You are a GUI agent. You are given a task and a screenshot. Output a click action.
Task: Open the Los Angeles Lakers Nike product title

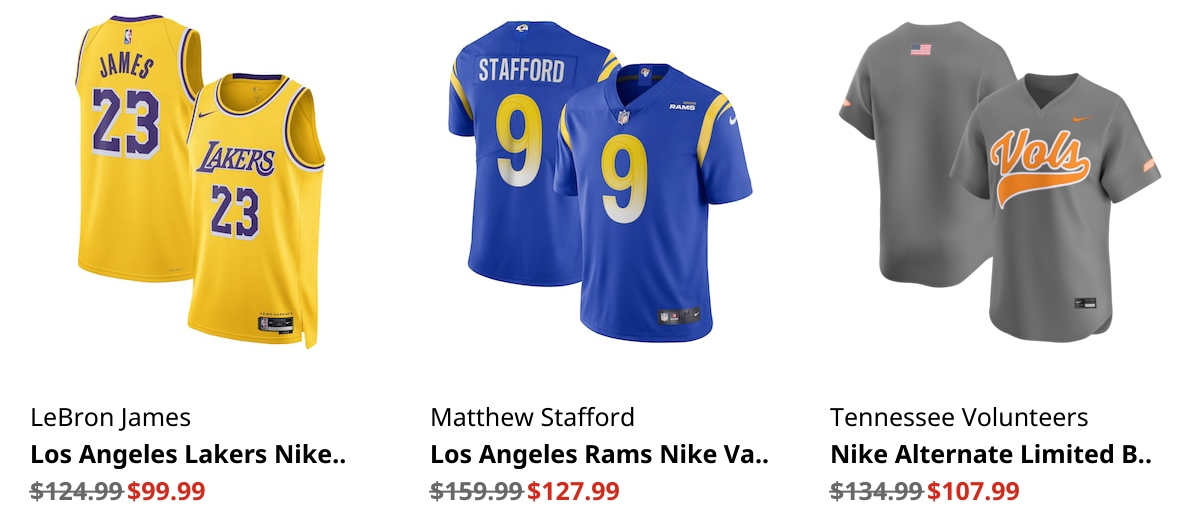coord(188,455)
